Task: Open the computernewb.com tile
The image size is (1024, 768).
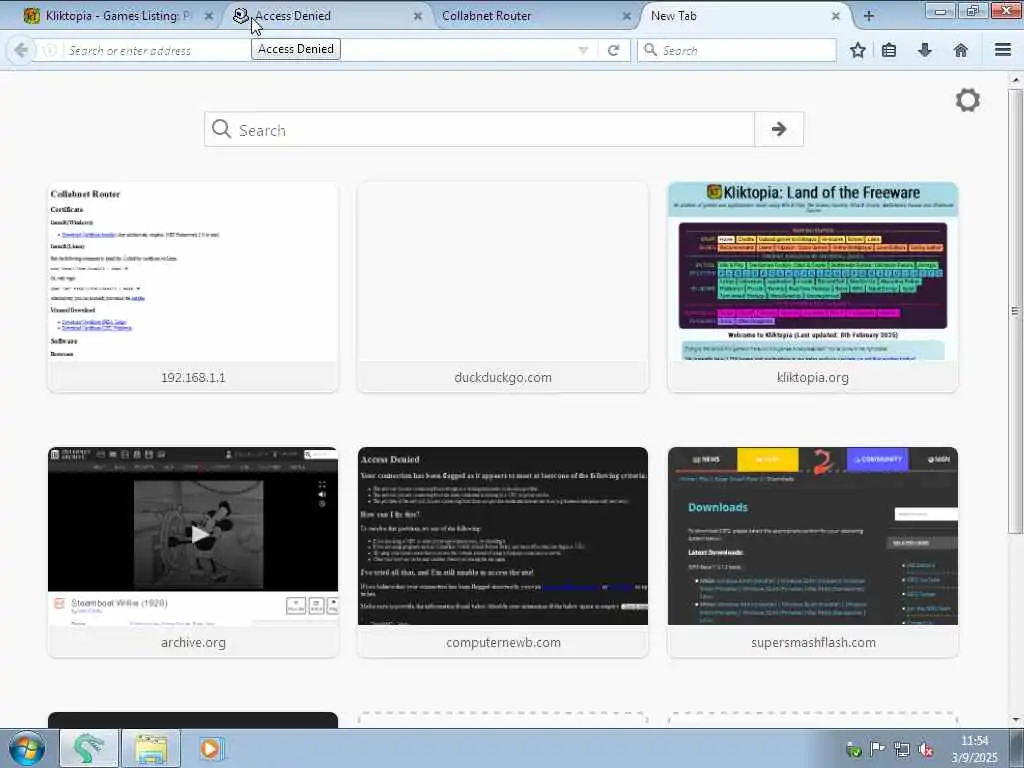Action: (503, 552)
